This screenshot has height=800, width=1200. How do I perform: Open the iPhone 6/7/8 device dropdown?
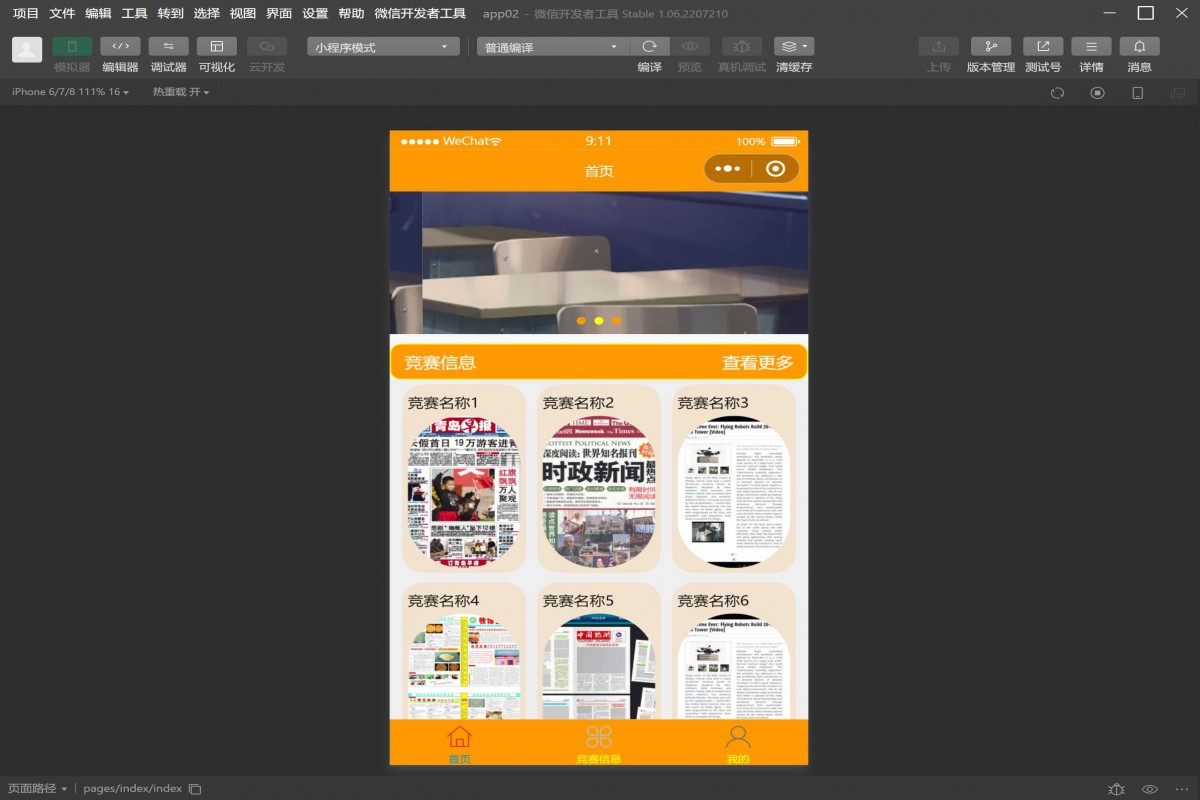[70, 92]
